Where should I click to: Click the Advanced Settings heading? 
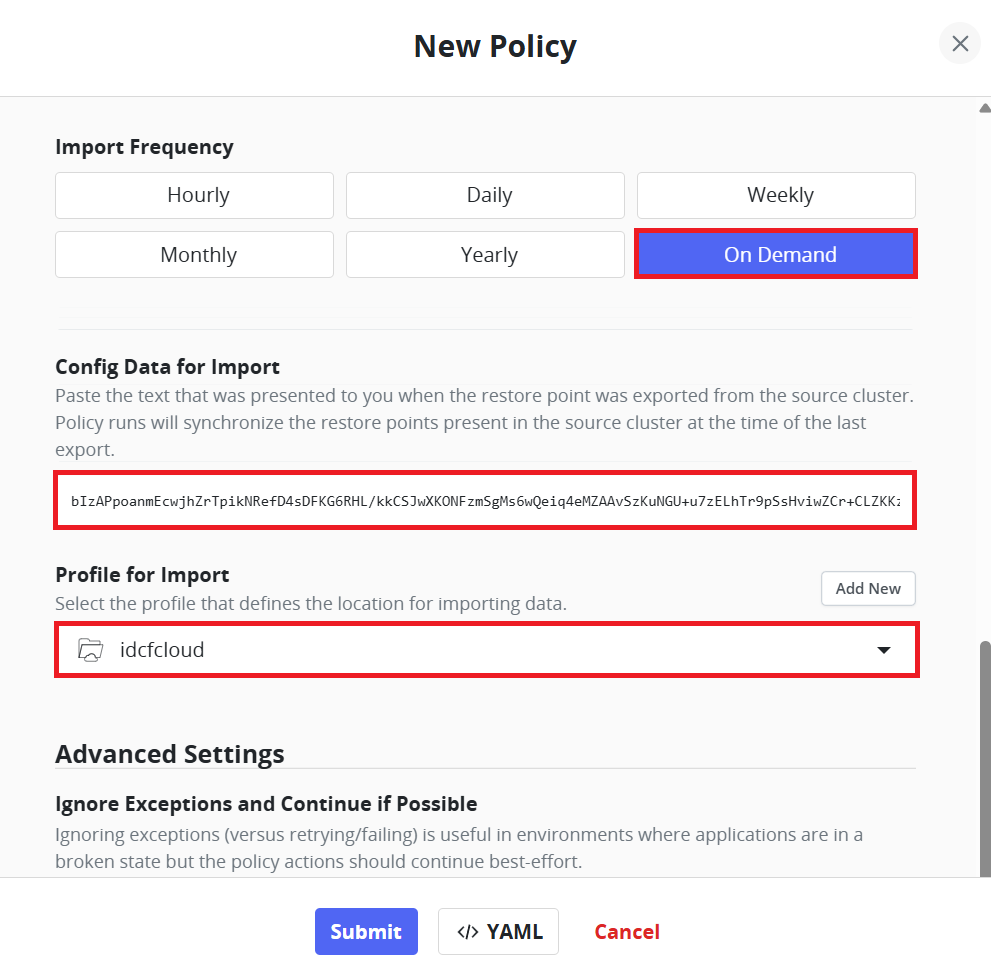click(x=169, y=754)
